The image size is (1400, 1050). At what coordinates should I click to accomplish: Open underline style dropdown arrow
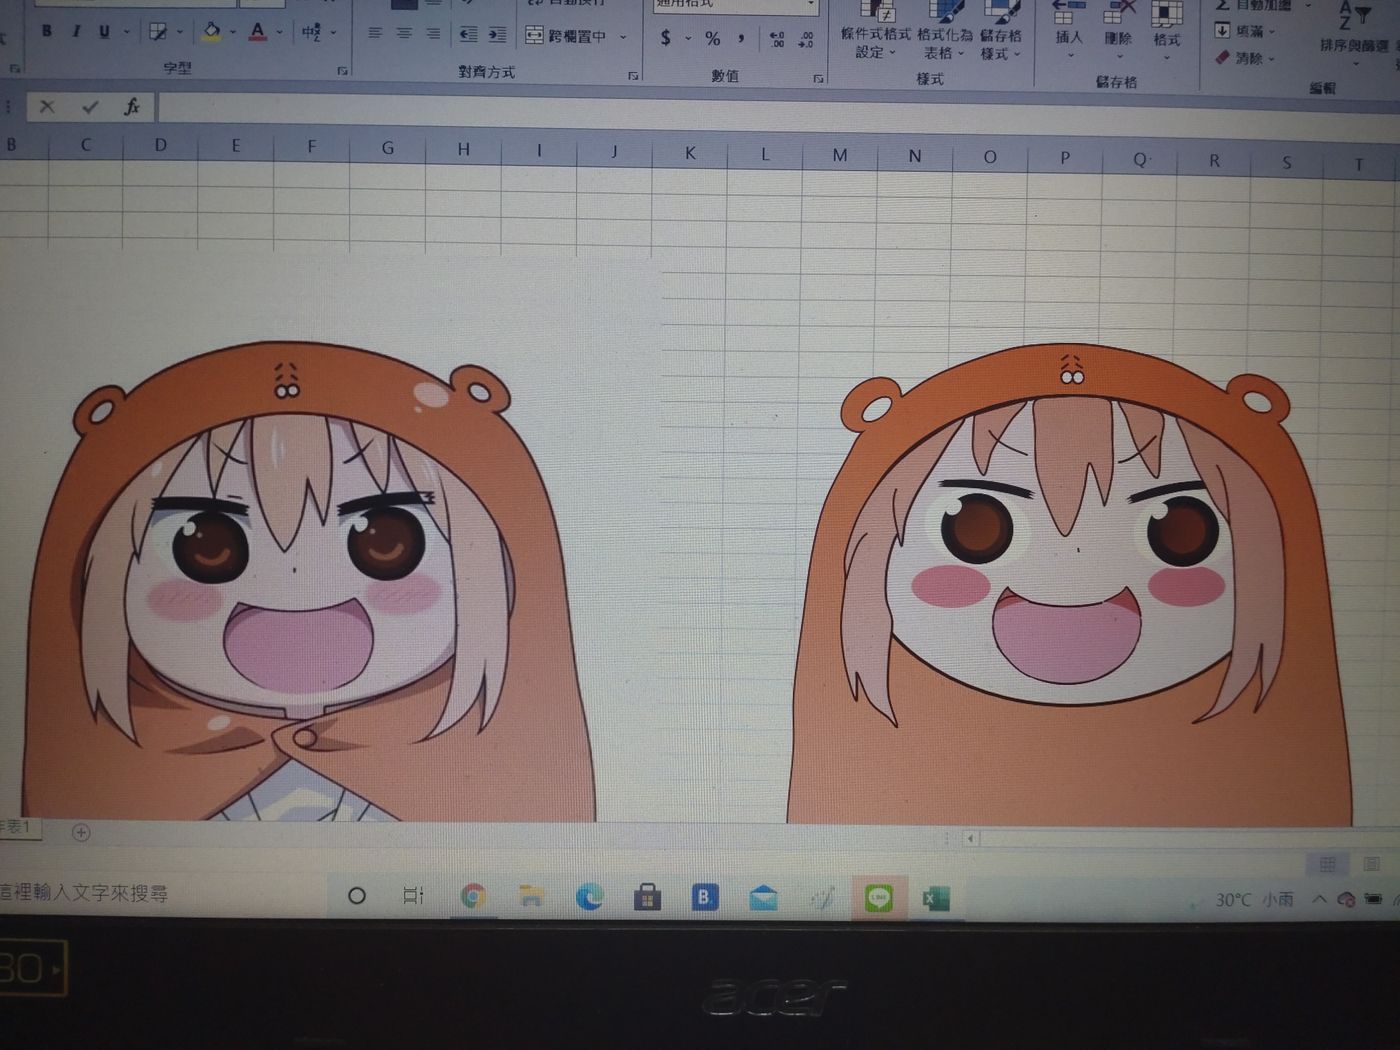(127, 32)
